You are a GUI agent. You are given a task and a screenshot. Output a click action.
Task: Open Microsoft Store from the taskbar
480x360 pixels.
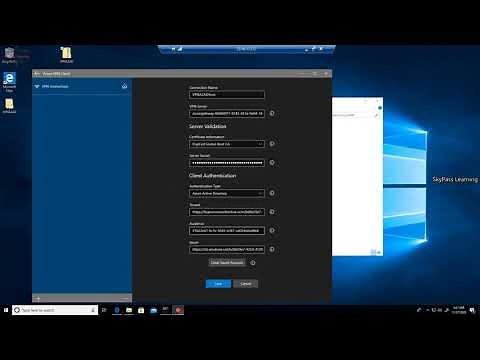[x=141, y=310]
